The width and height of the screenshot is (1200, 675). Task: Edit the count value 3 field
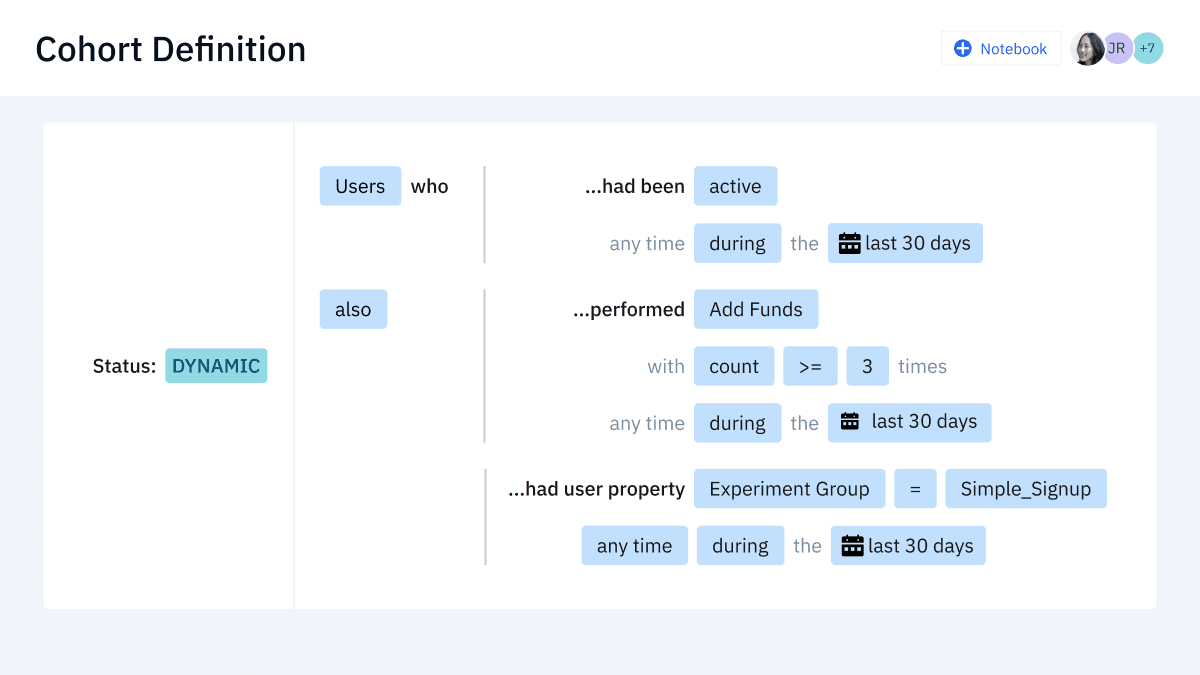point(867,366)
